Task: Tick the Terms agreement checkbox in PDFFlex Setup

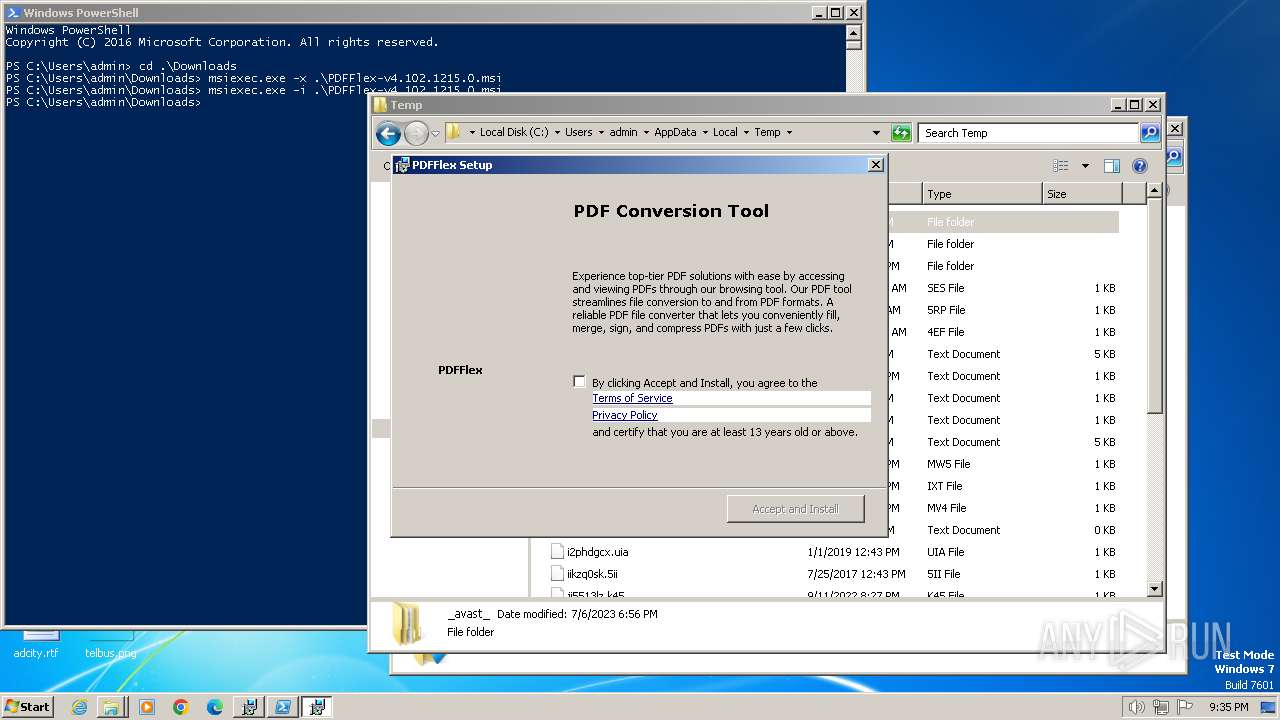Action: 579,381
